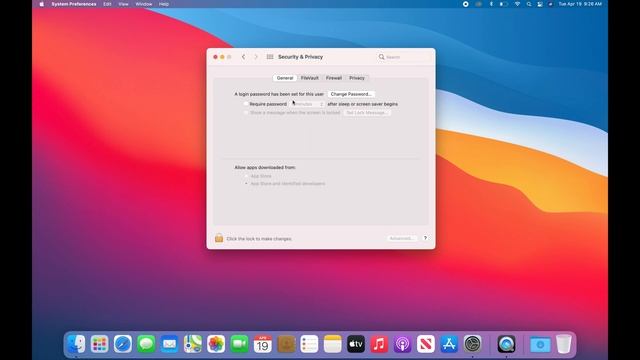Viewport: 640px width, 360px height.
Task: Open Trash in the Dock
Action: coord(564,344)
